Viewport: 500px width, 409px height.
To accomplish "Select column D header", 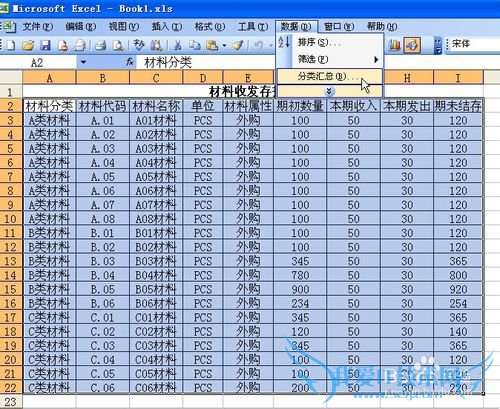I will pyautogui.click(x=203, y=78).
